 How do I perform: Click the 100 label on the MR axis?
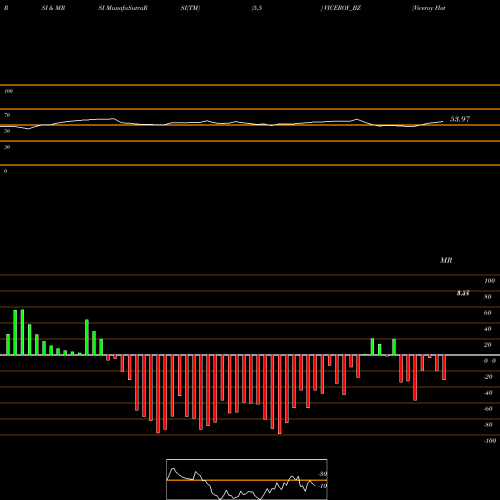click(489, 281)
